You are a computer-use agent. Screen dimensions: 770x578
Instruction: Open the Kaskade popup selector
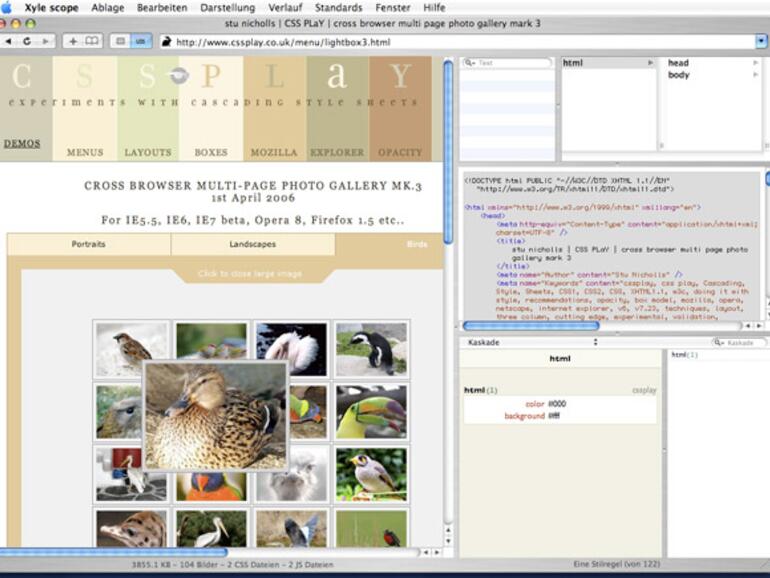click(x=528, y=342)
